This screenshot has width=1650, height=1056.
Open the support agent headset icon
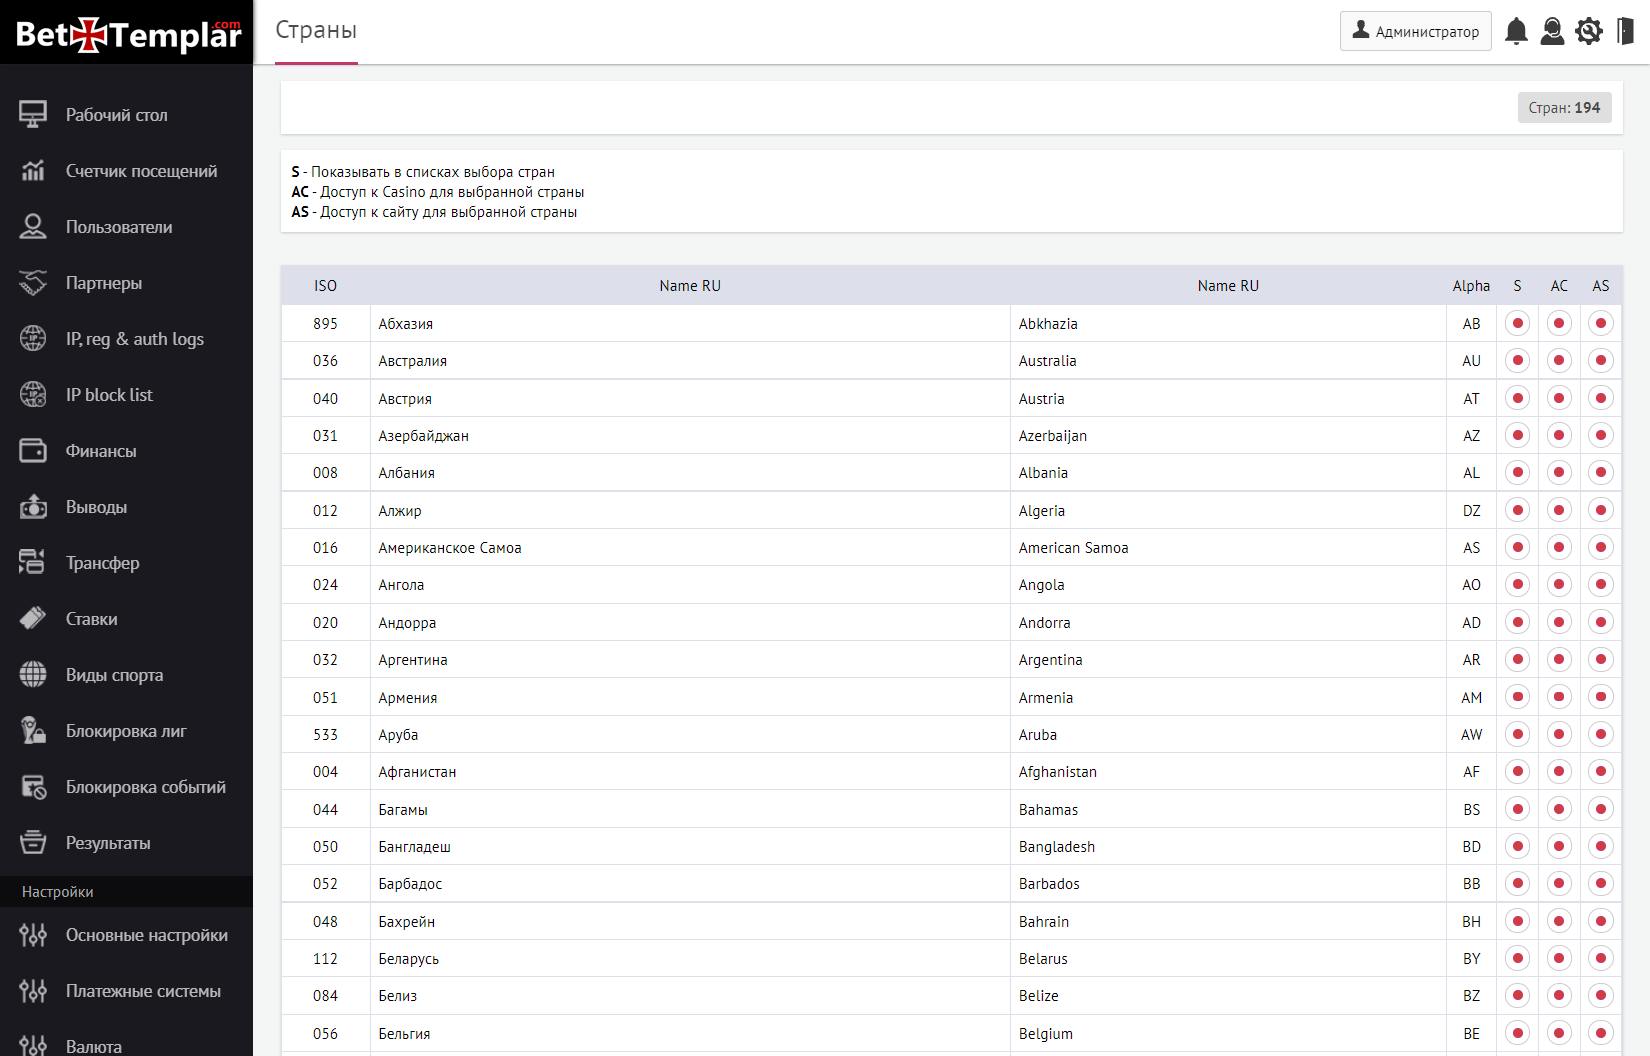[1552, 32]
